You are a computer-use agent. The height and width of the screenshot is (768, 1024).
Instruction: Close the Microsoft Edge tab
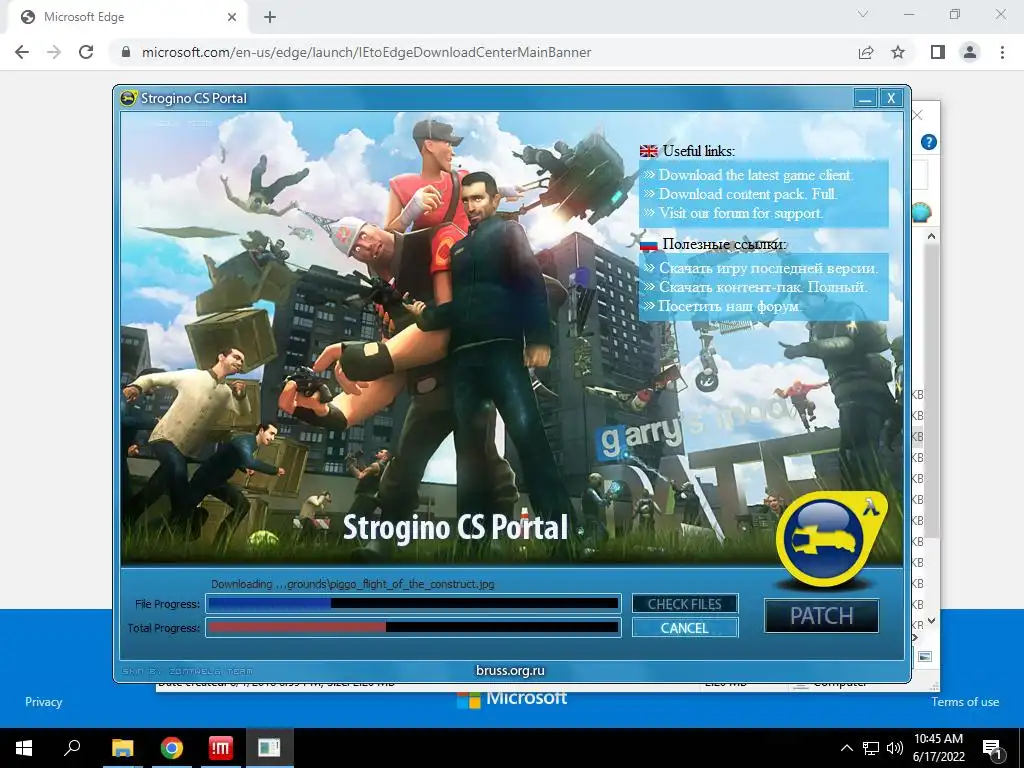[x=232, y=17]
